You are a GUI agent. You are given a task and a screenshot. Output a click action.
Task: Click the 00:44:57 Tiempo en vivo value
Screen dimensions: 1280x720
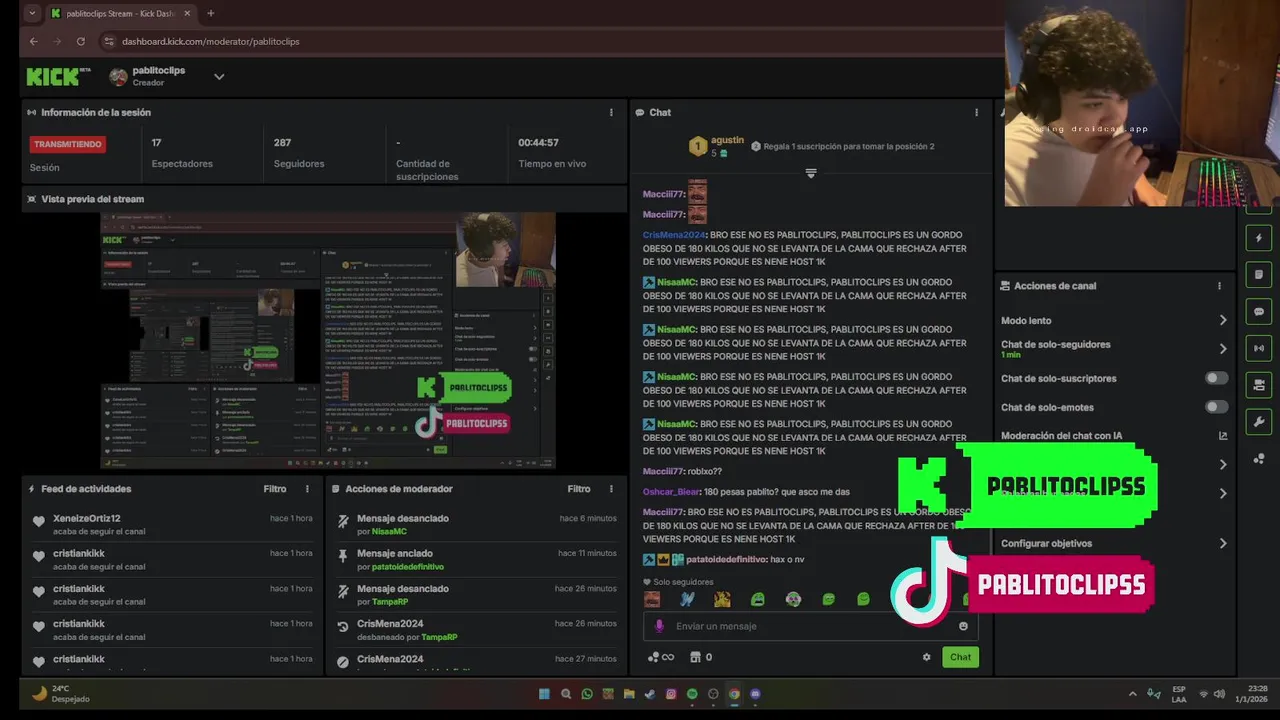coord(538,143)
